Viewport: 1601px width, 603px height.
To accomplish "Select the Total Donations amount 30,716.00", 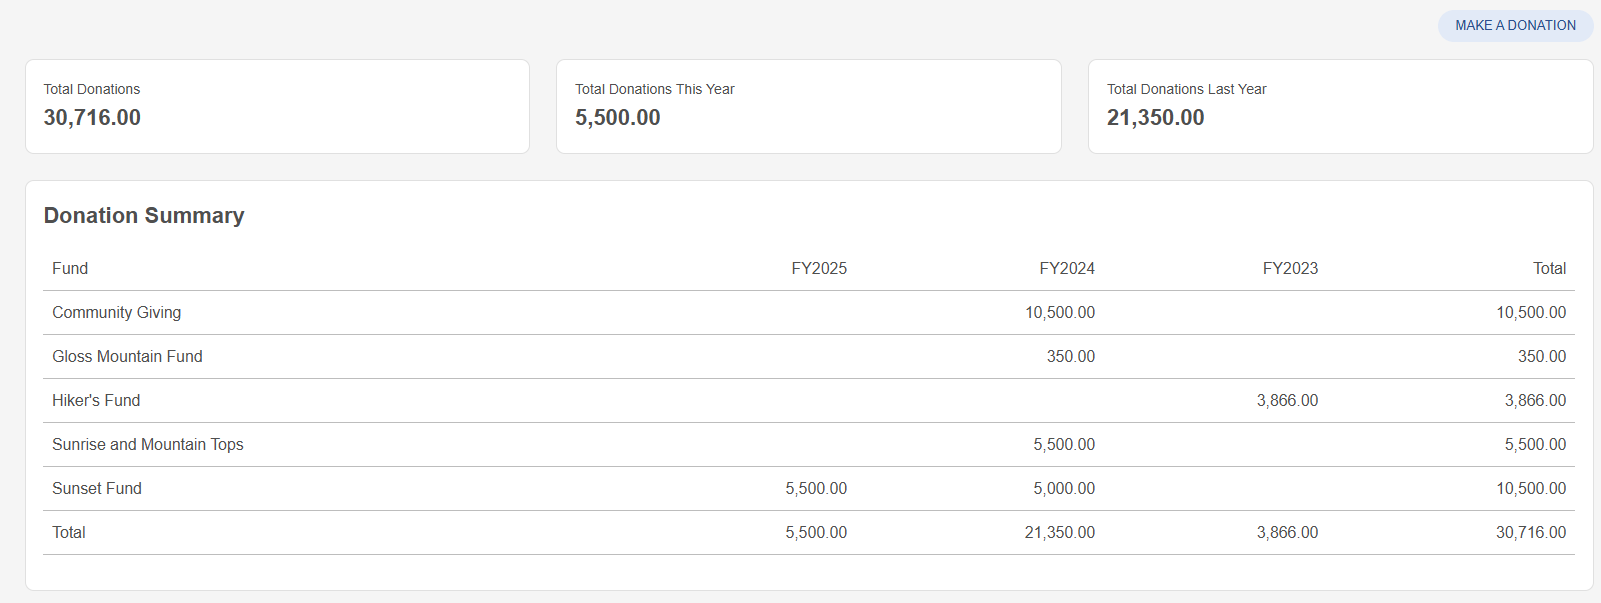I will (92, 118).
